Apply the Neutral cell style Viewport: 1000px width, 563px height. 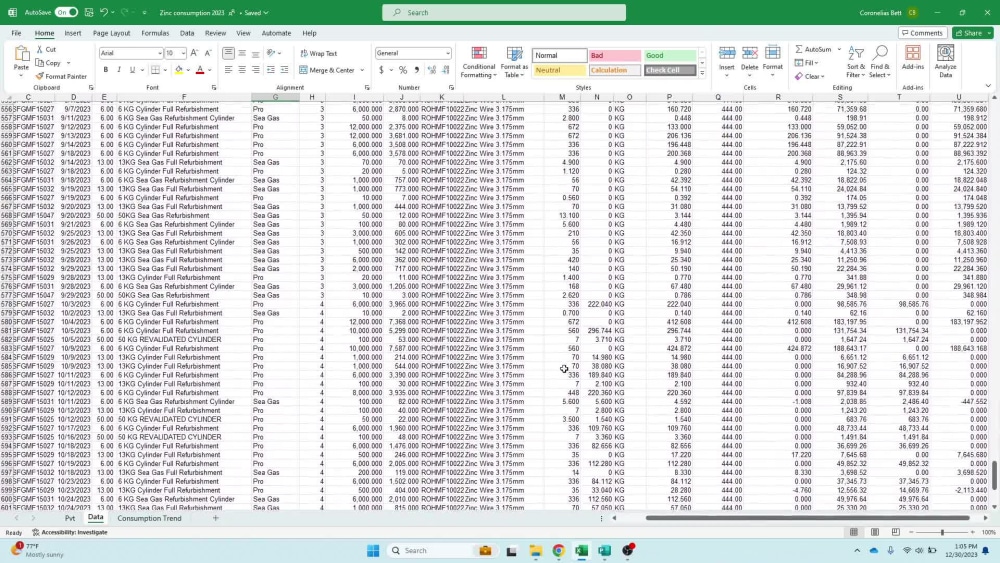559,70
